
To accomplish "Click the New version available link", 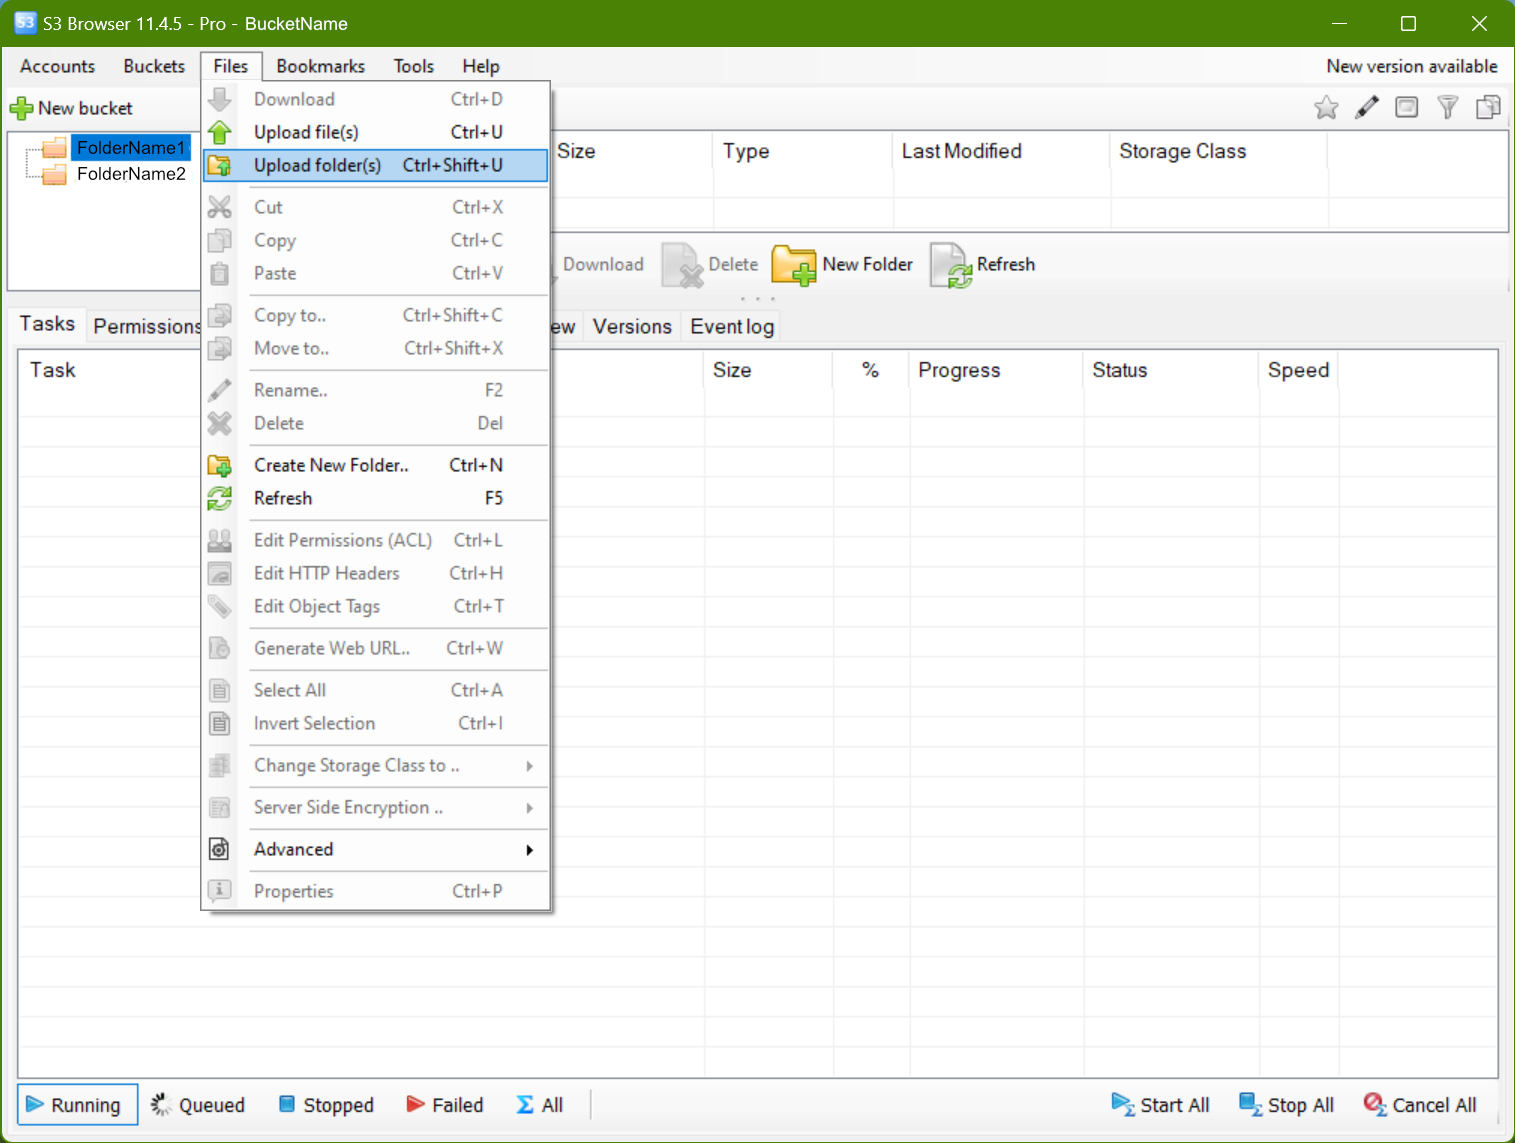I will (1412, 66).
